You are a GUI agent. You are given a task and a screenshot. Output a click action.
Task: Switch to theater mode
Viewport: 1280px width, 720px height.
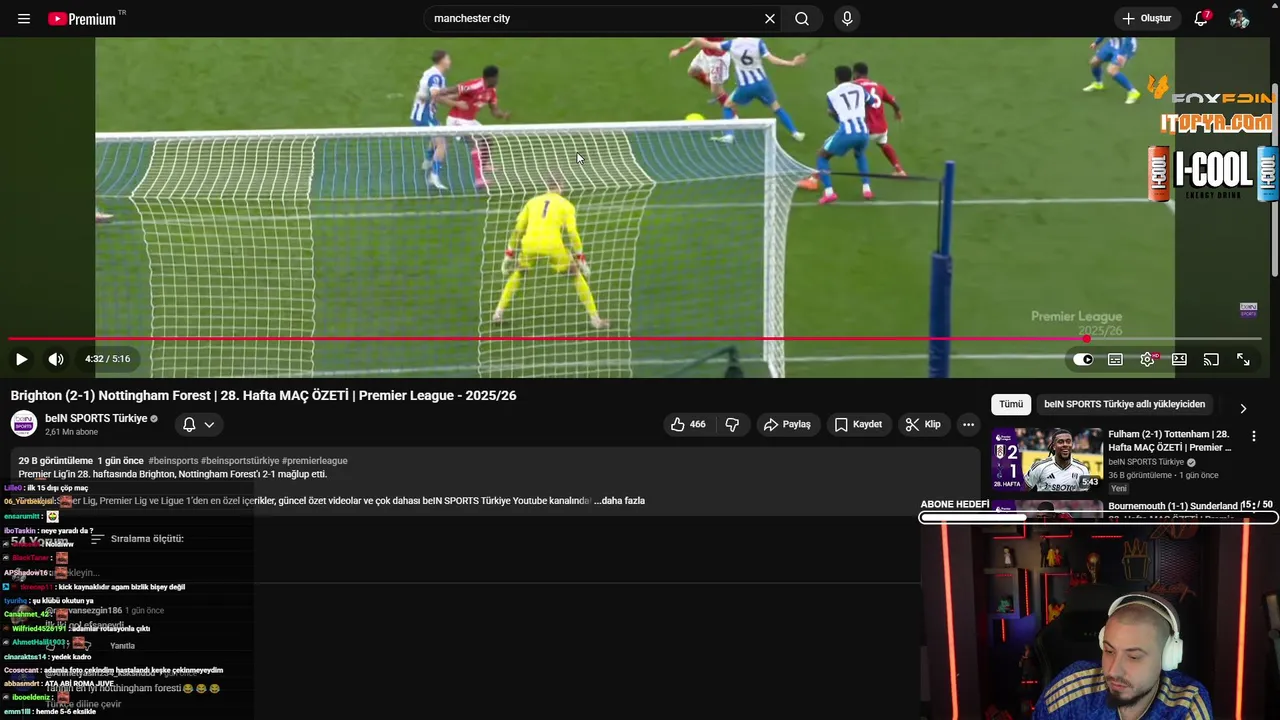click(1179, 359)
